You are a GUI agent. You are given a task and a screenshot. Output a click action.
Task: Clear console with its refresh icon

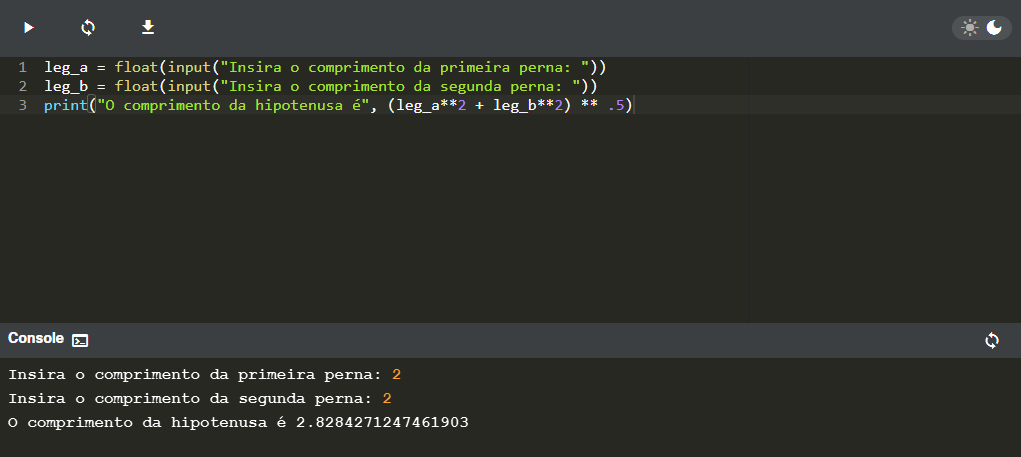tap(992, 340)
